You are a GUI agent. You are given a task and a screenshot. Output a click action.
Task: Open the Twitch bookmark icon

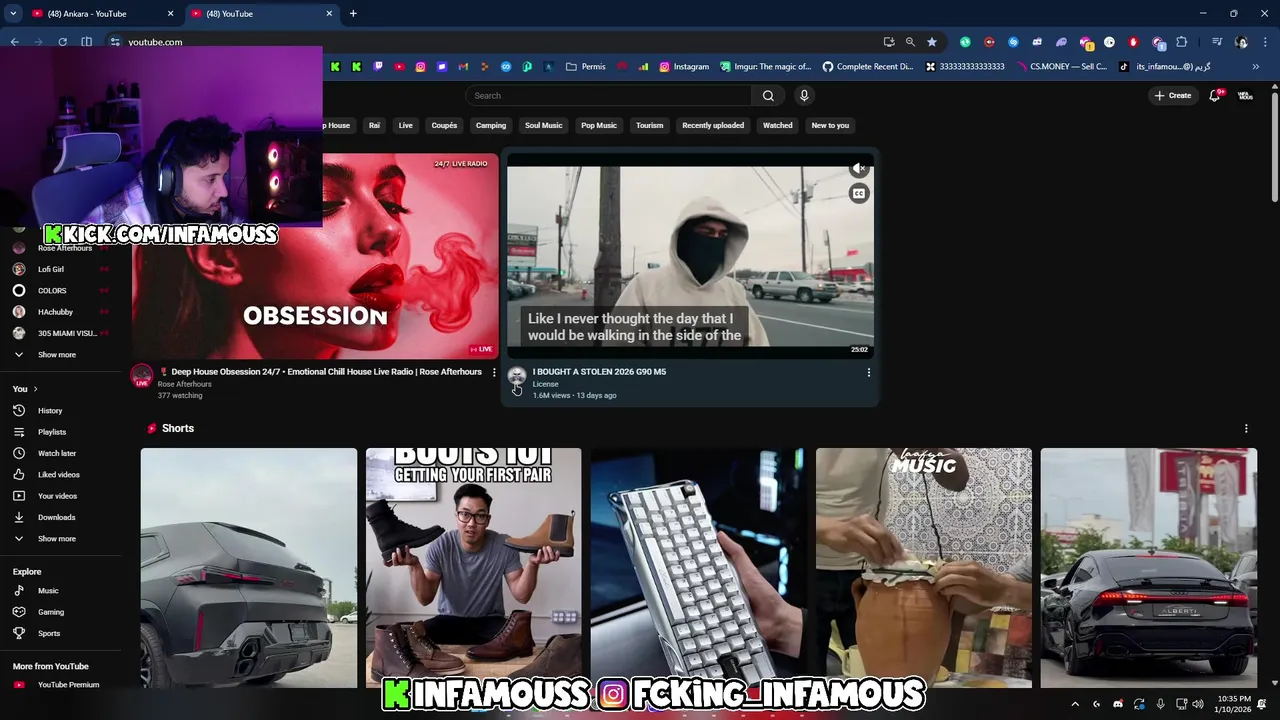378,67
